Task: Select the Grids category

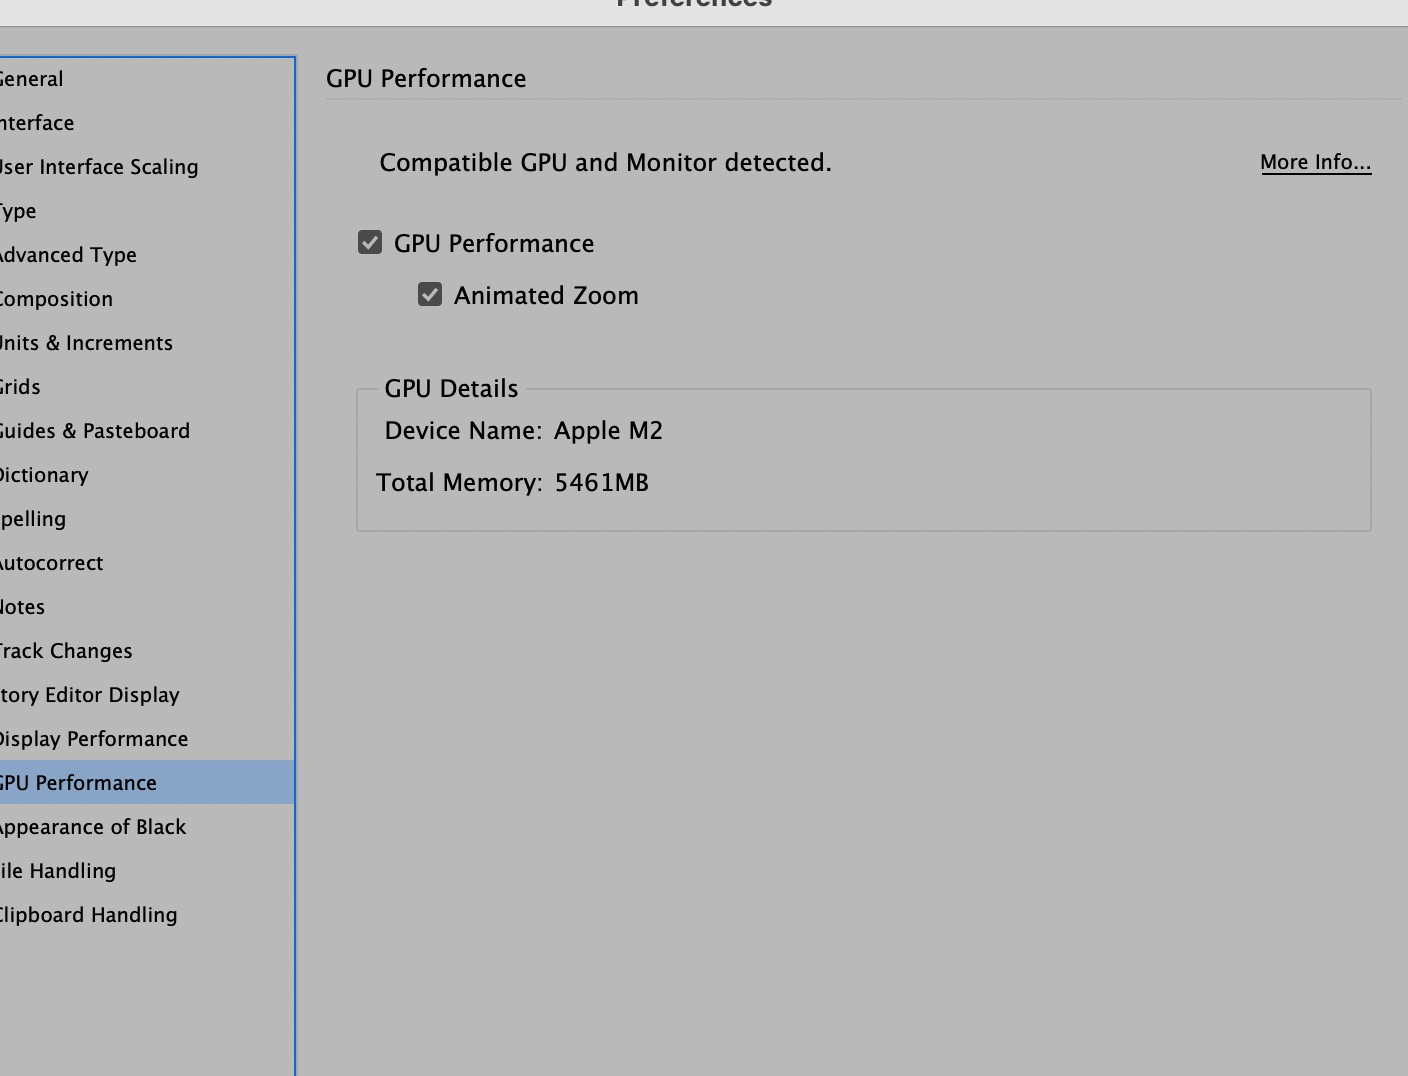Action: coord(21,387)
